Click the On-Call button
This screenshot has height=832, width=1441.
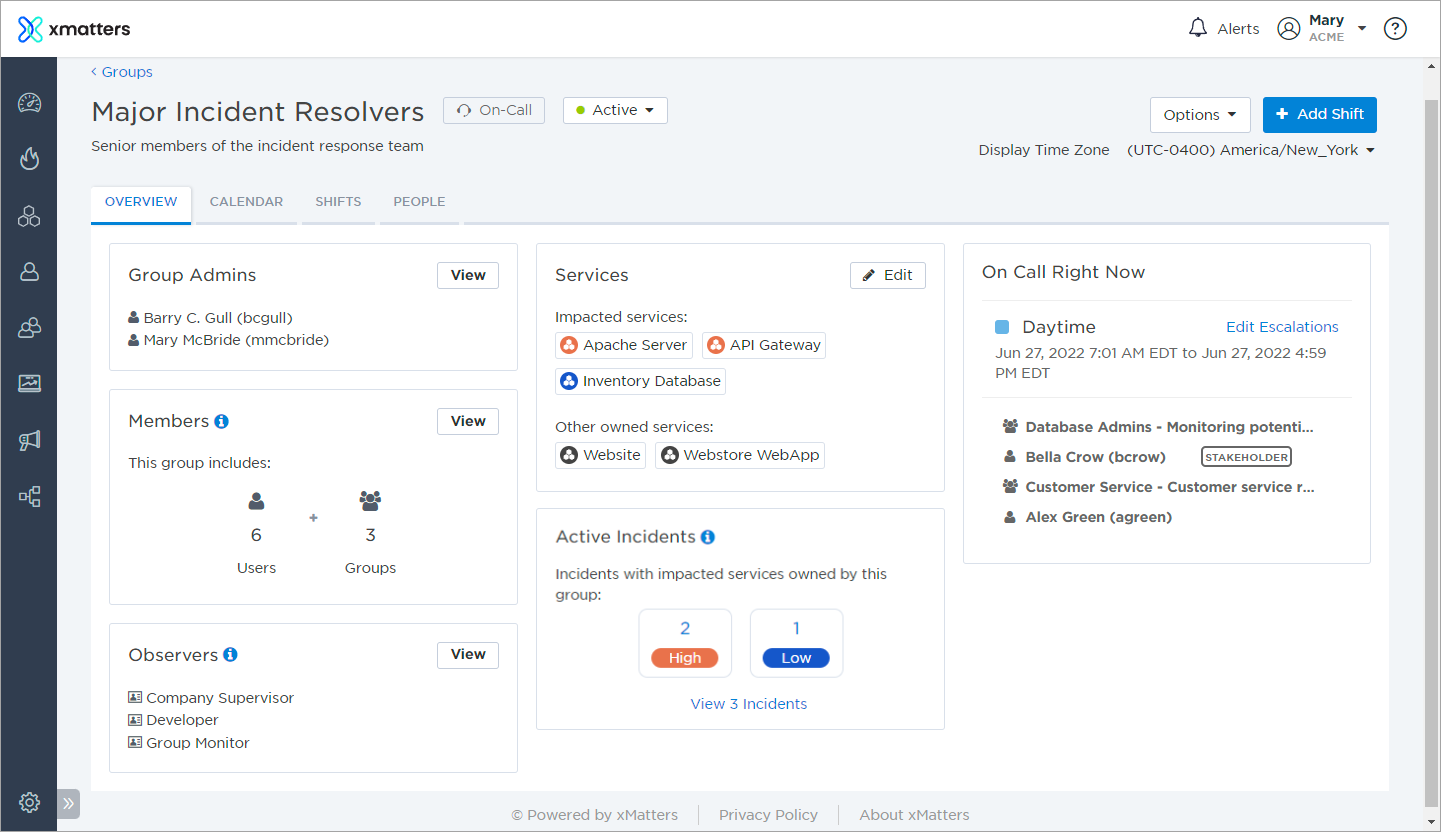pyautogui.click(x=494, y=110)
